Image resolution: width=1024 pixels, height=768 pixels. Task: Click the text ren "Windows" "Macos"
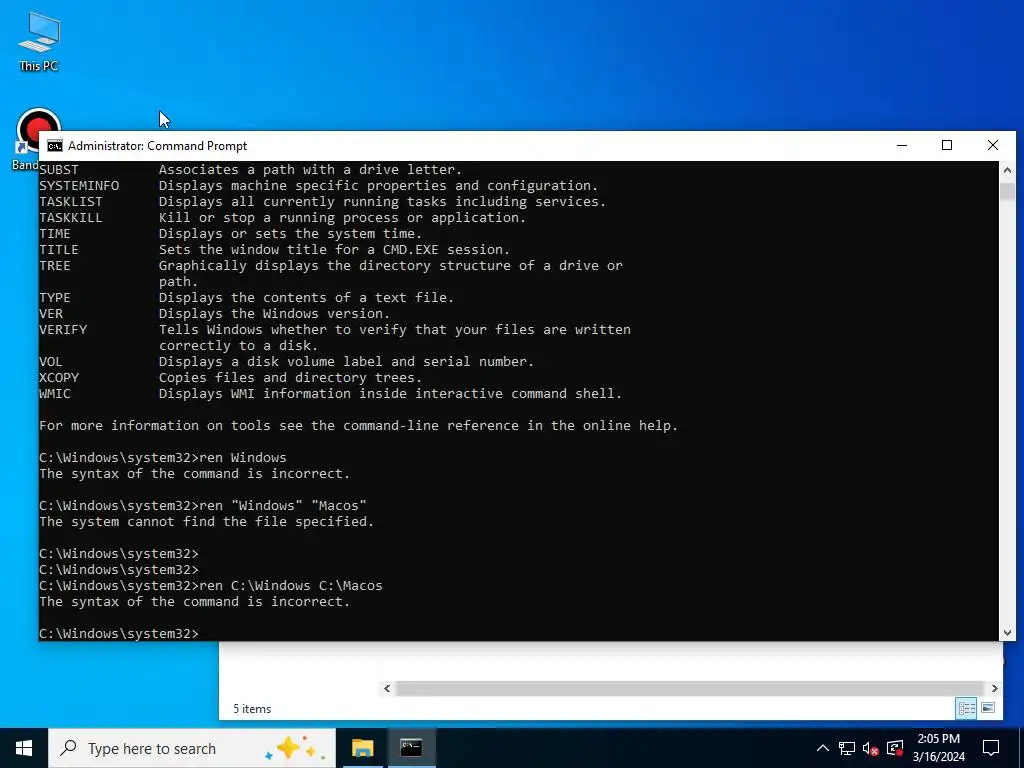283,505
